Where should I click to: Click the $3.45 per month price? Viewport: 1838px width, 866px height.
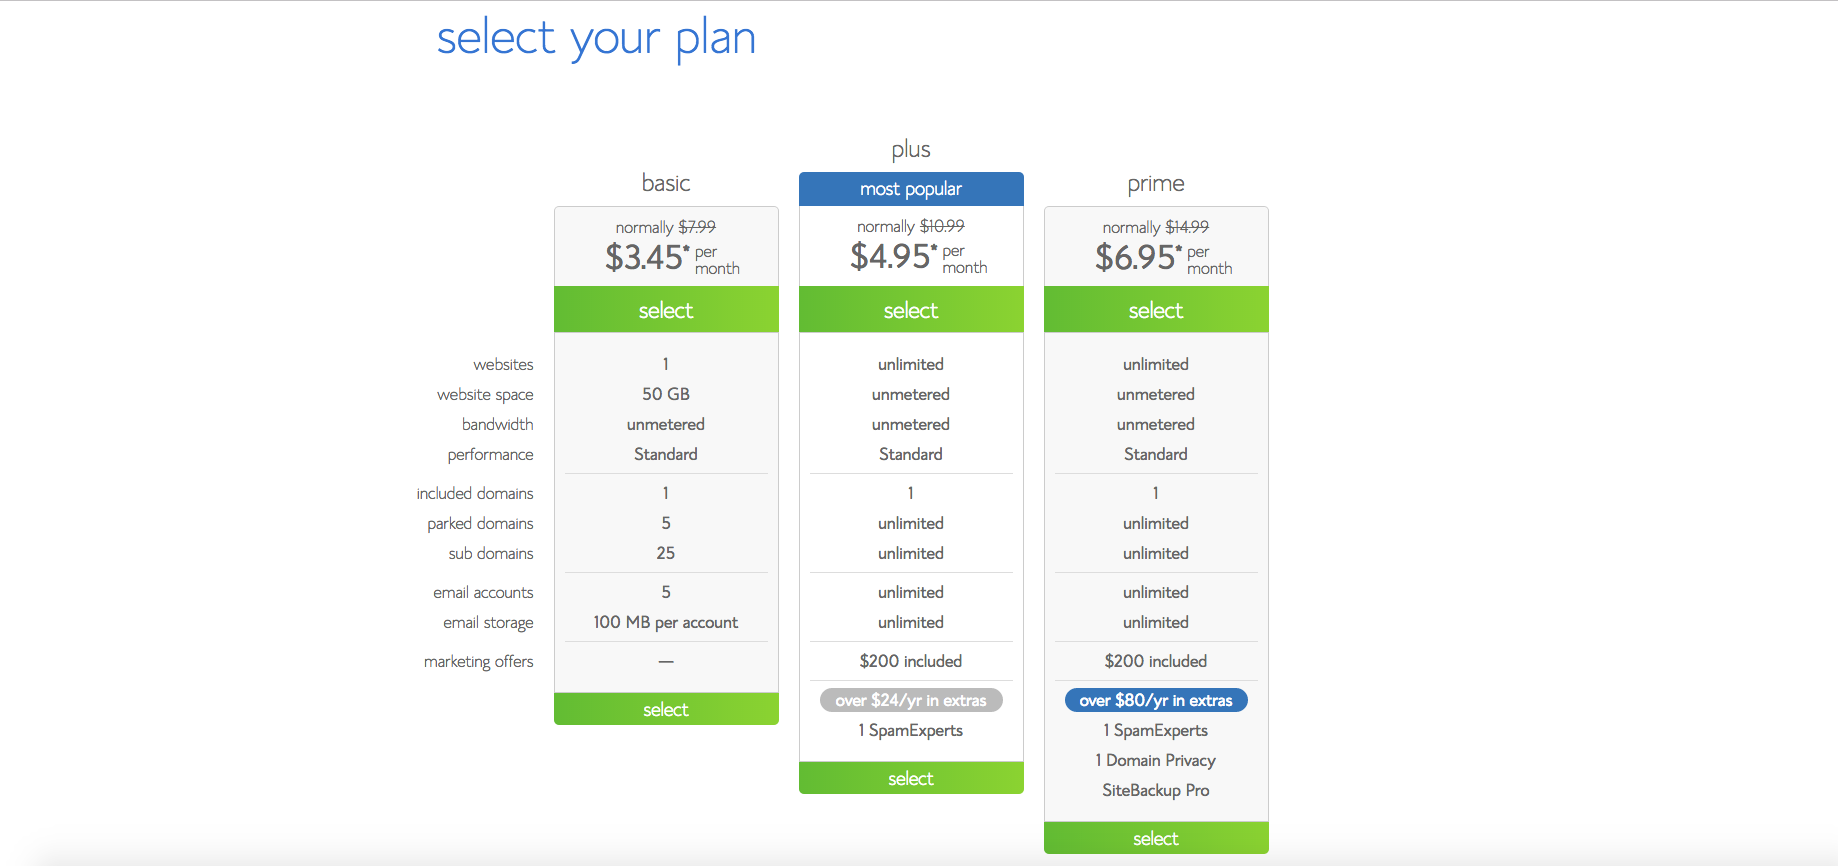pyautogui.click(x=671, y=258)
